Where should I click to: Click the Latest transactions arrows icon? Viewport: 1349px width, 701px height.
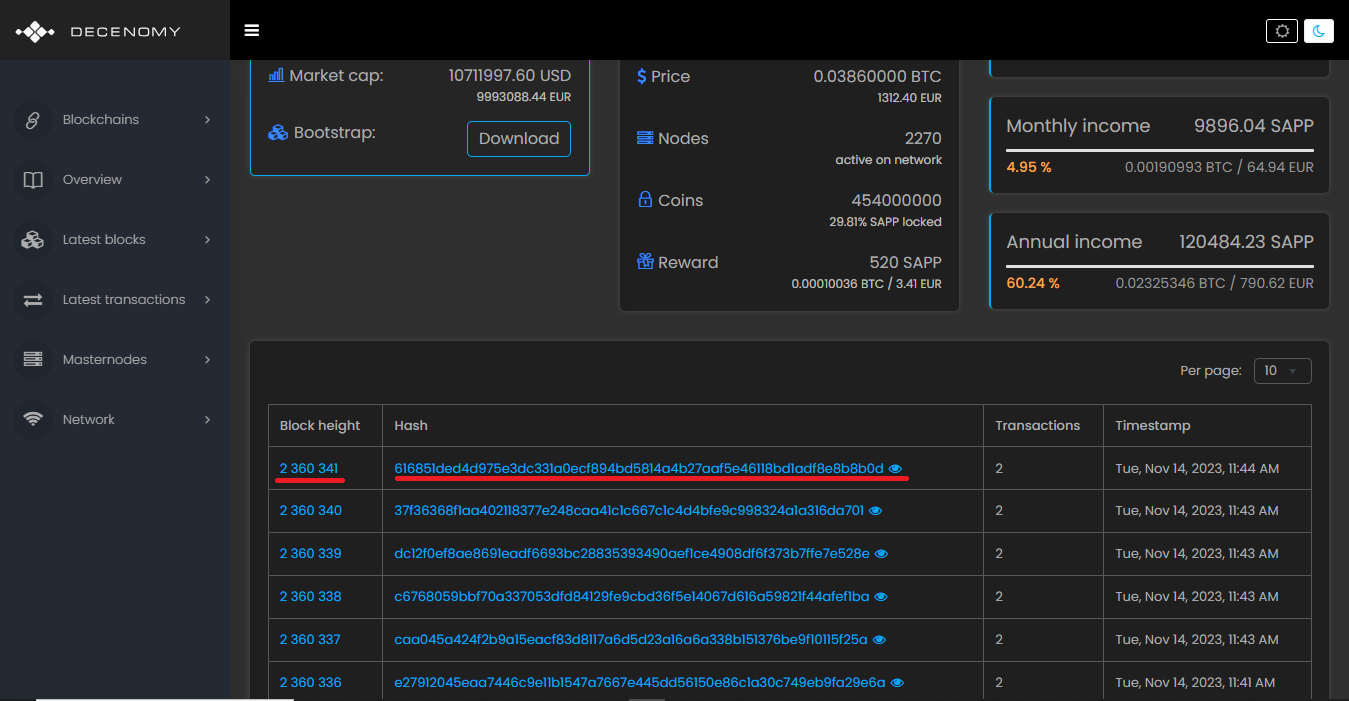pyautogui.click(x=33, y=300)
